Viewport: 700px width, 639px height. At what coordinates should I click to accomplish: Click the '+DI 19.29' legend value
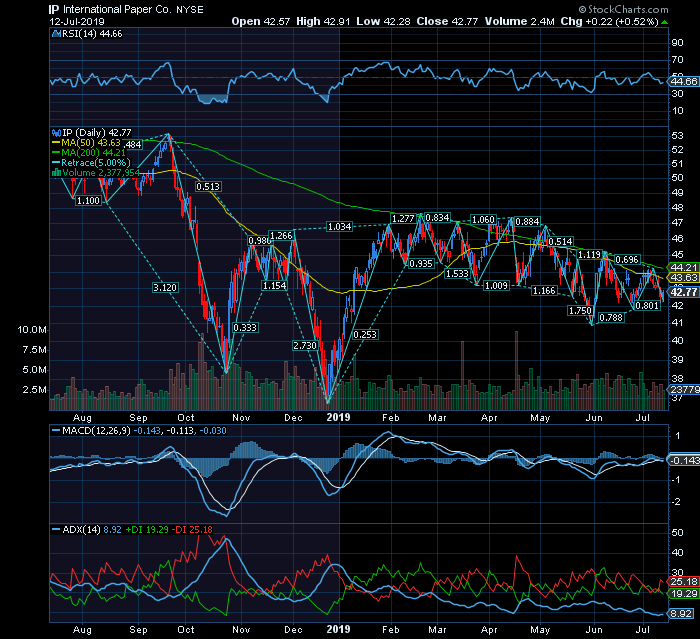click(x=147, y=530)
